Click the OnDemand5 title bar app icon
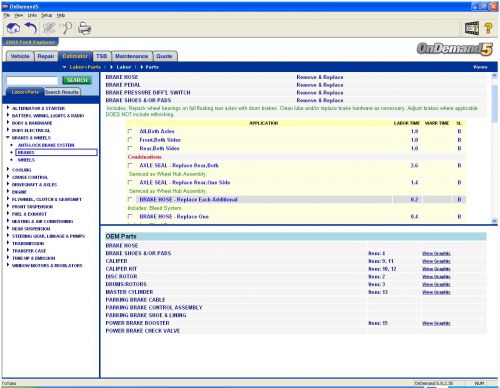 (x=5, y=6)
